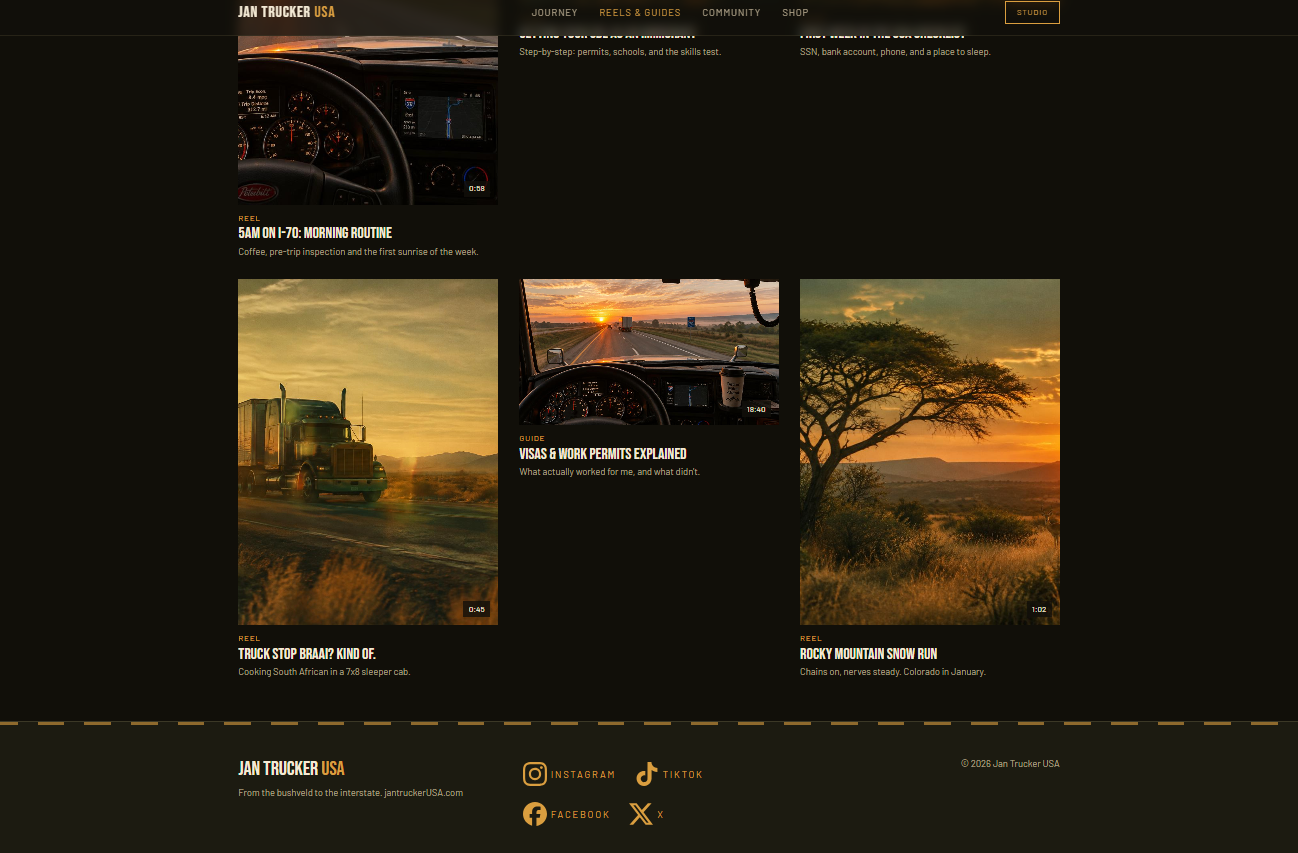
Task: Open the Community nav item
Action: point(731,13)
